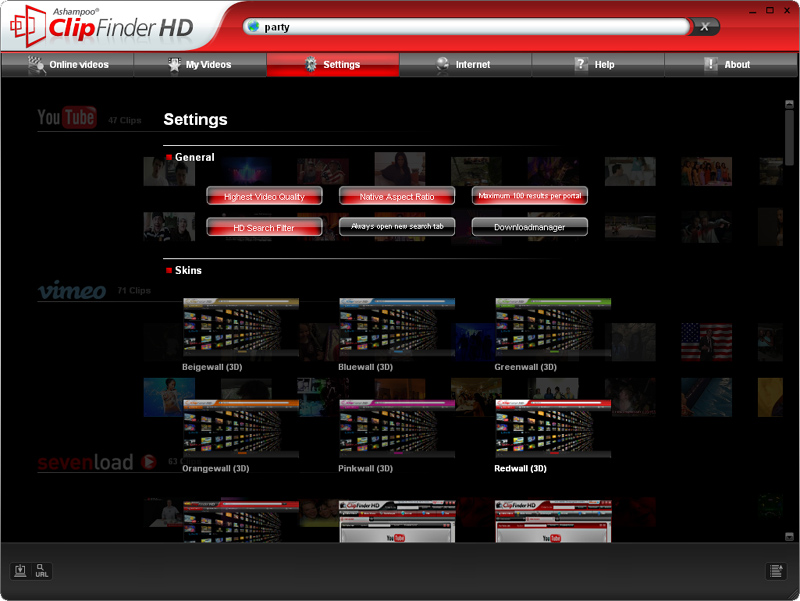Click the URL search icon
The height and width of the screenshot is (601, 800).
pos(42,571)
